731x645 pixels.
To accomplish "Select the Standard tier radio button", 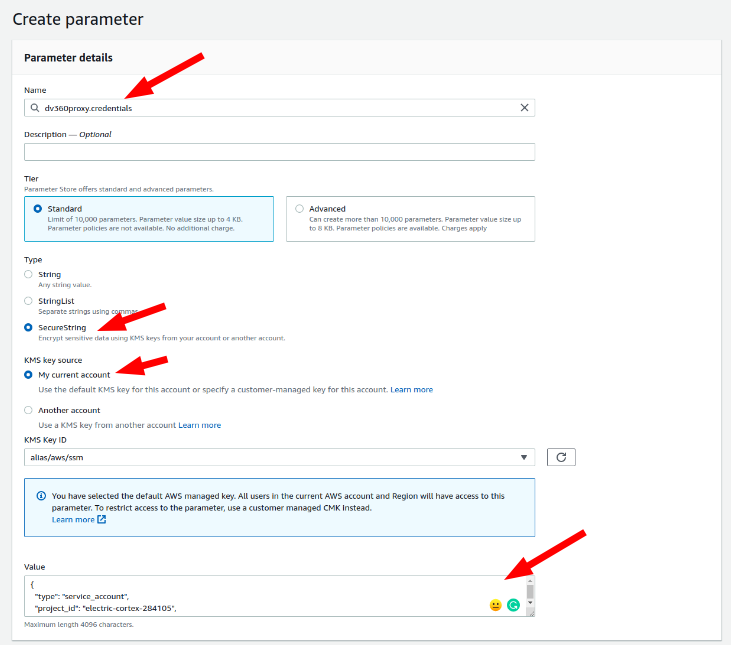I will click(x=37, y=209).
